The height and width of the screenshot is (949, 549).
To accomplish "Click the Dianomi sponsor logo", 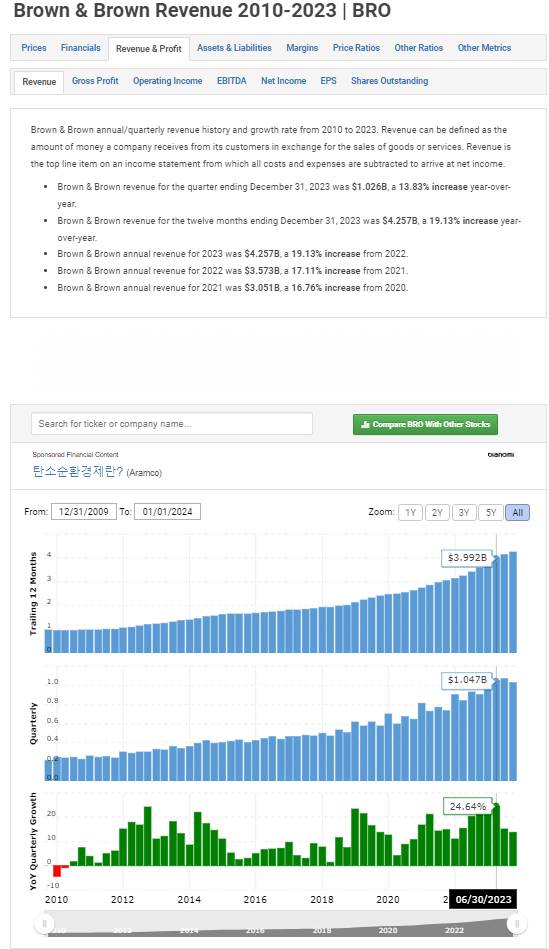I will (x=501, y=455).
